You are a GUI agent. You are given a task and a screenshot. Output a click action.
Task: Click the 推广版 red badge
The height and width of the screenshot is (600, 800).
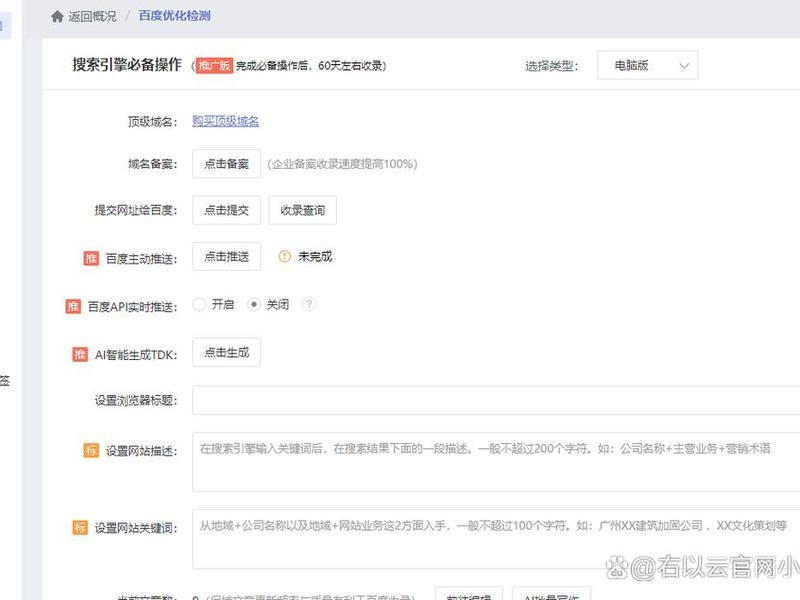[x=214, y=65]
